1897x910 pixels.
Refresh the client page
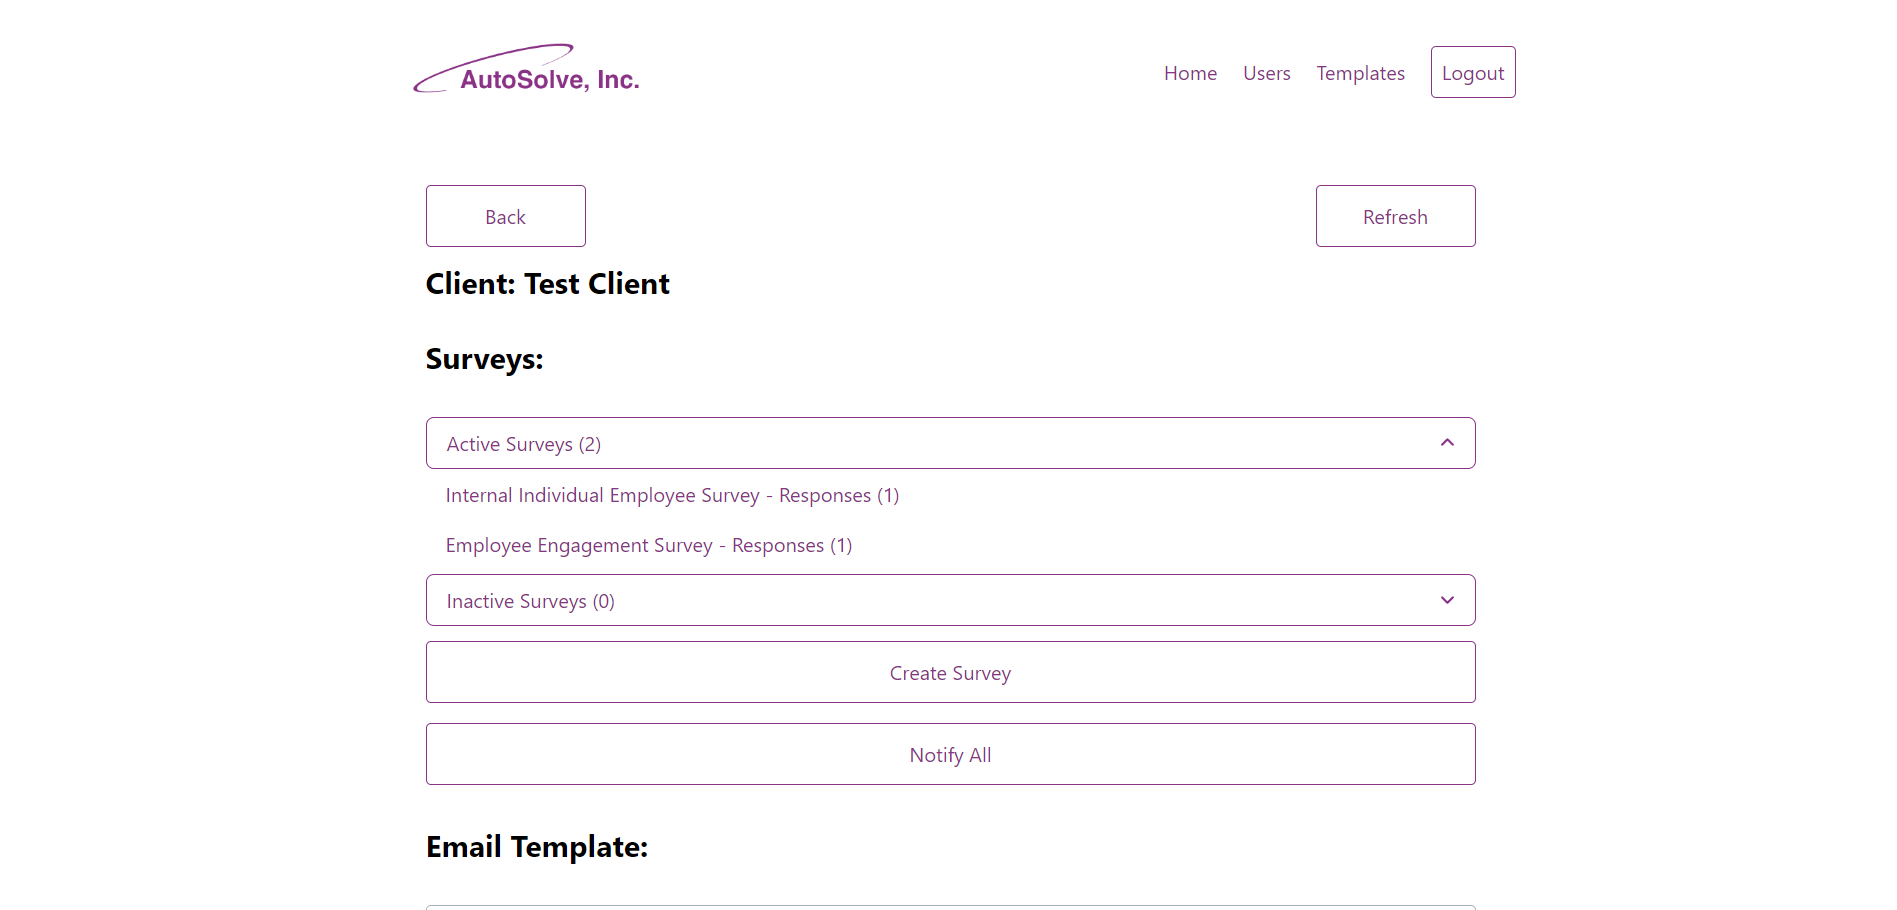coord(1395,216)
